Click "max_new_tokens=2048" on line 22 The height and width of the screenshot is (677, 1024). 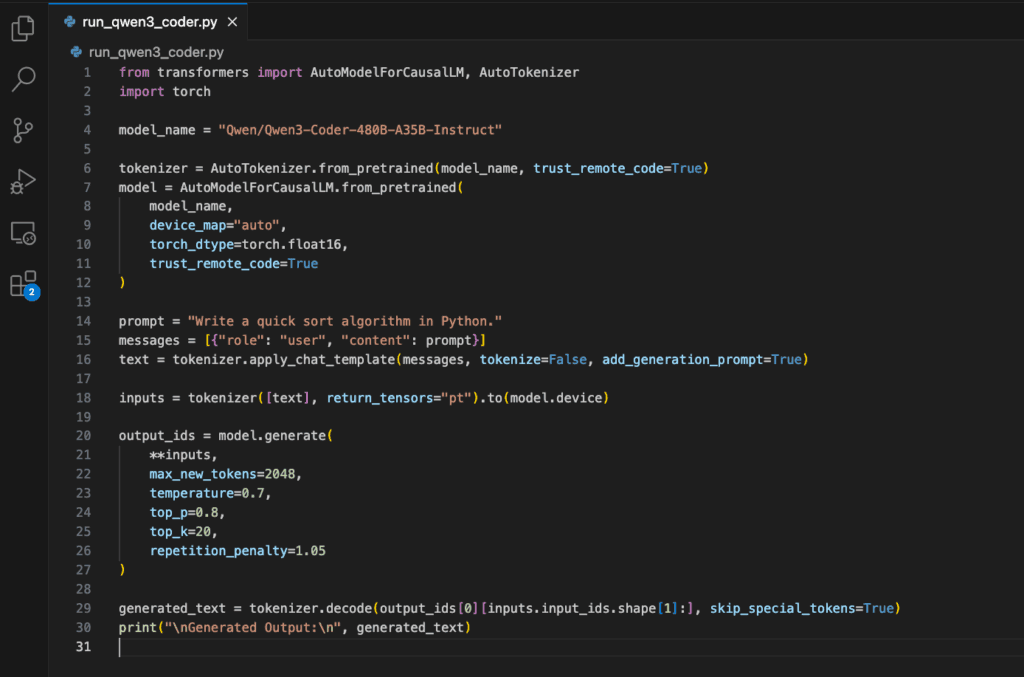[222, 474]
